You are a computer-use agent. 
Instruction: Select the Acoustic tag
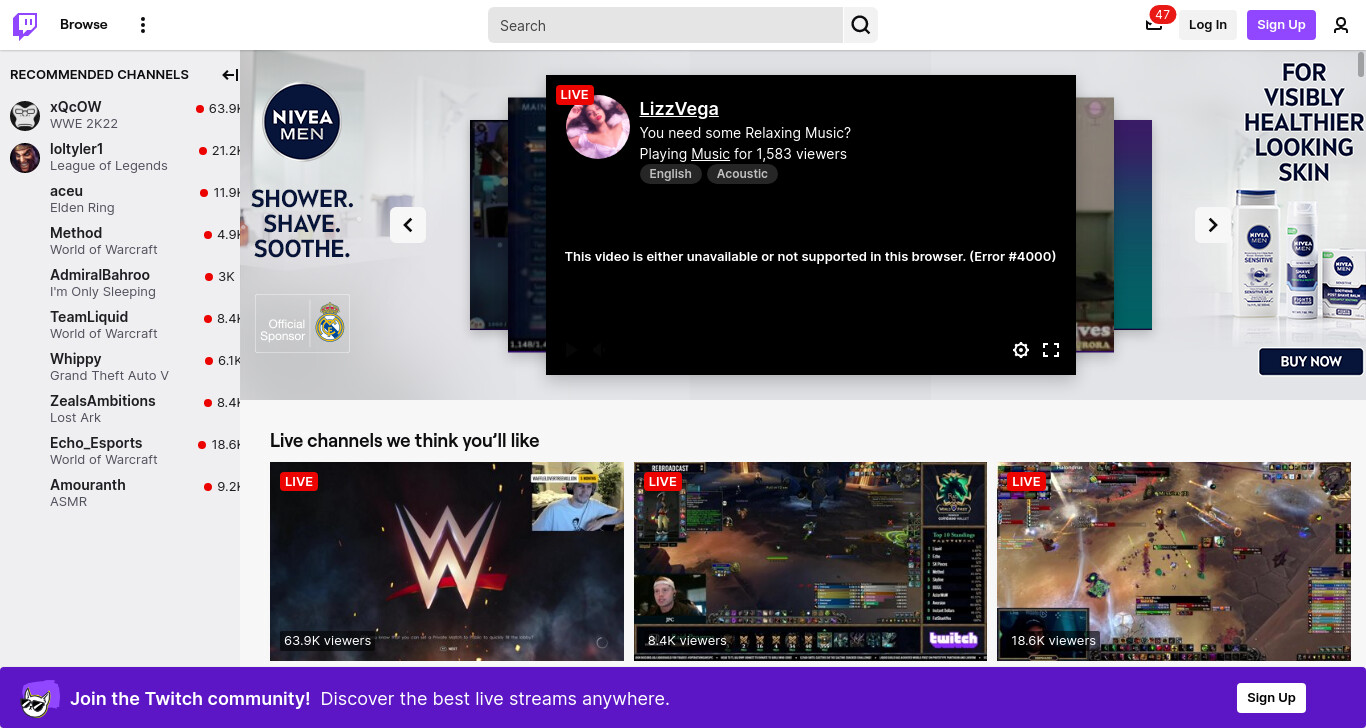click(742, 174)
